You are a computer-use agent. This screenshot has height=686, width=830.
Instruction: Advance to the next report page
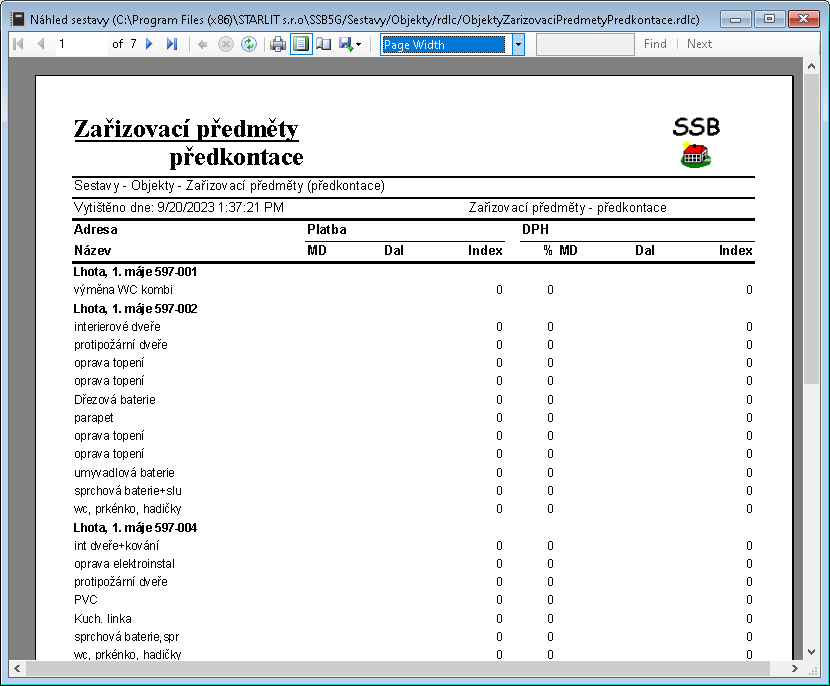coord(150,44)
